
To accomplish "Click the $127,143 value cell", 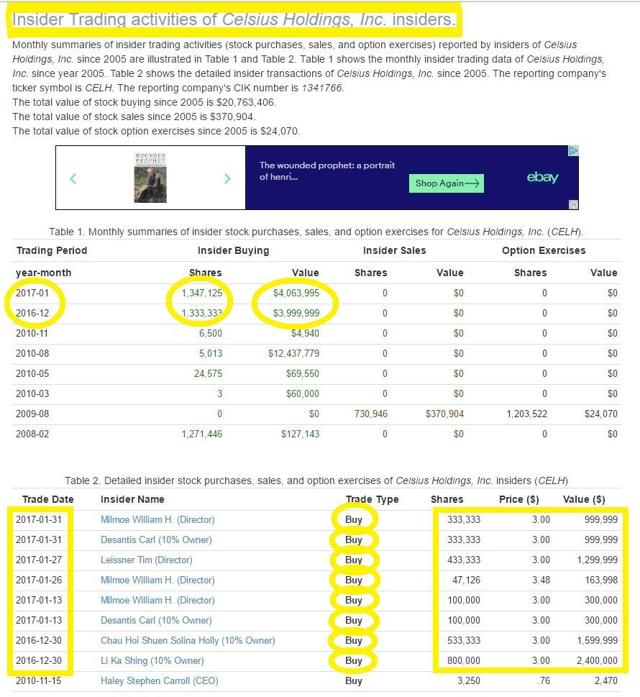I will click(x=300, y=434).
